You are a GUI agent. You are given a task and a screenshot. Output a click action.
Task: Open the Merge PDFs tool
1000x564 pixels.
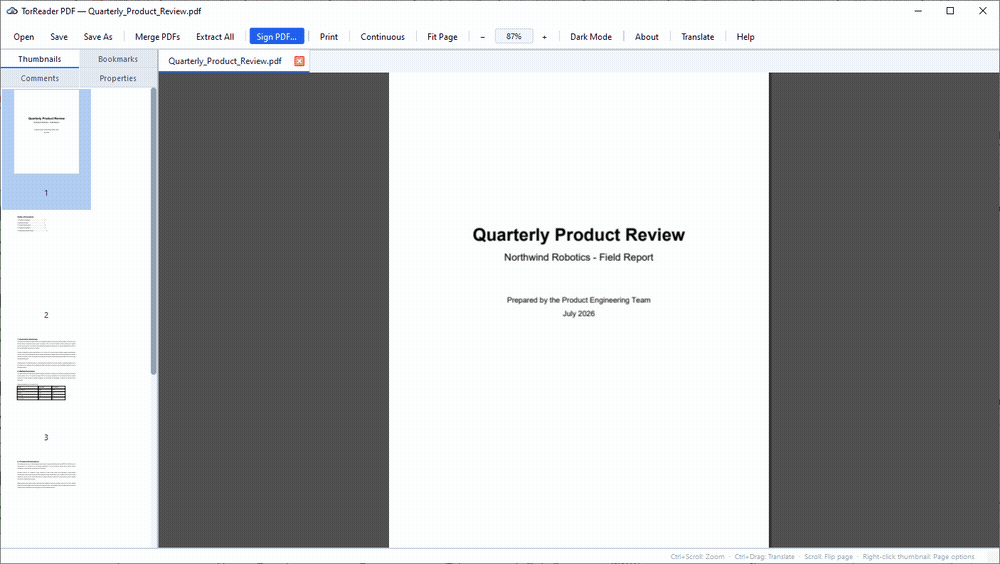158,37
